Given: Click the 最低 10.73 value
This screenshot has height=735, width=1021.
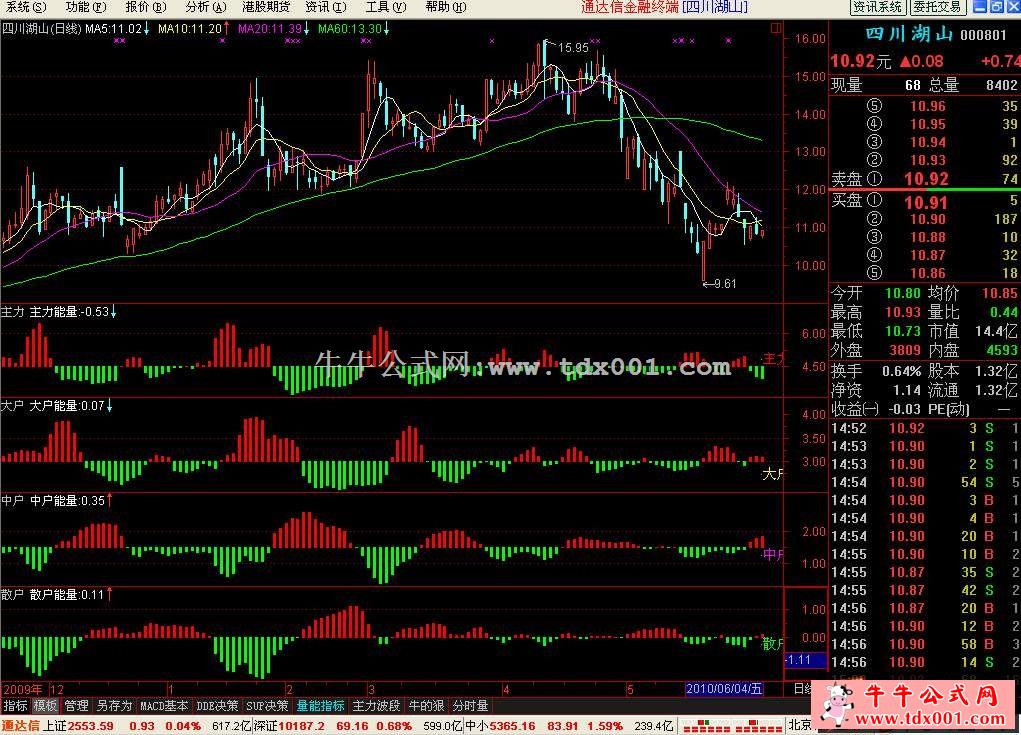Looking at the screenshot, I should tap(902, 331).
